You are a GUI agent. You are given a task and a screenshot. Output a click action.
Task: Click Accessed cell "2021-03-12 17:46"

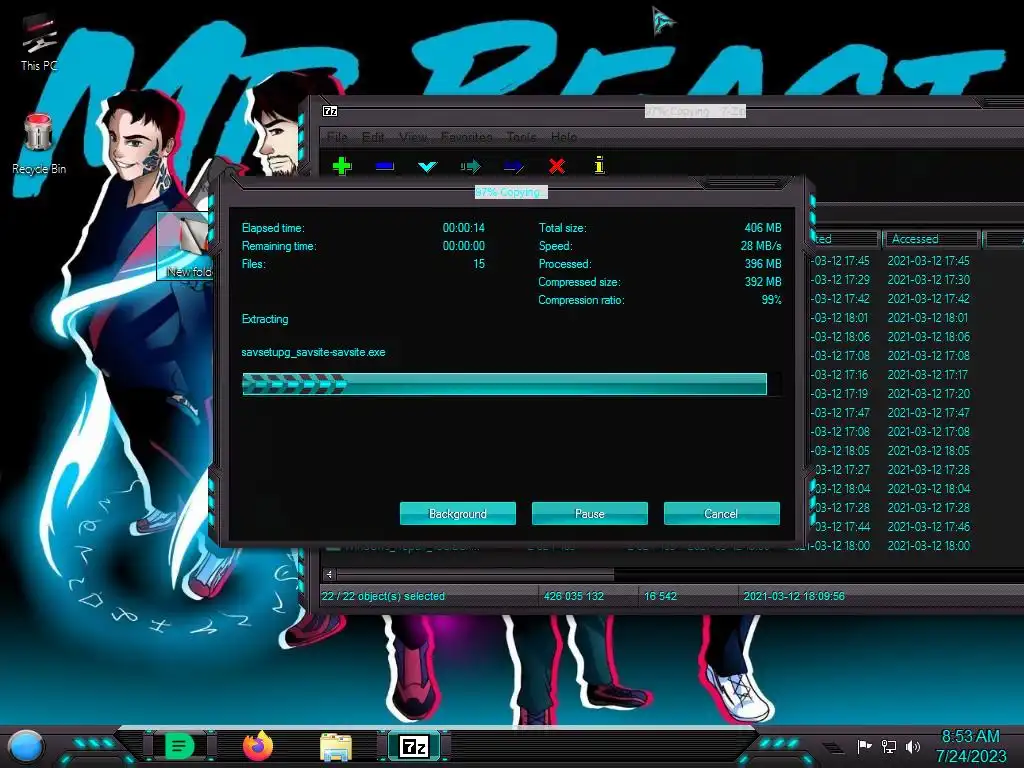point(929,526)
